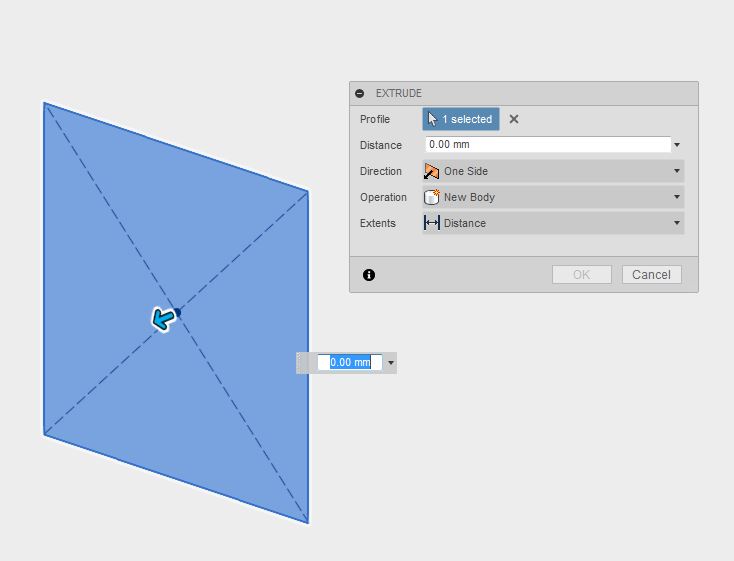Open the Direction 'One Side' dropdown

pyautogui.click(x=553, y=171)
